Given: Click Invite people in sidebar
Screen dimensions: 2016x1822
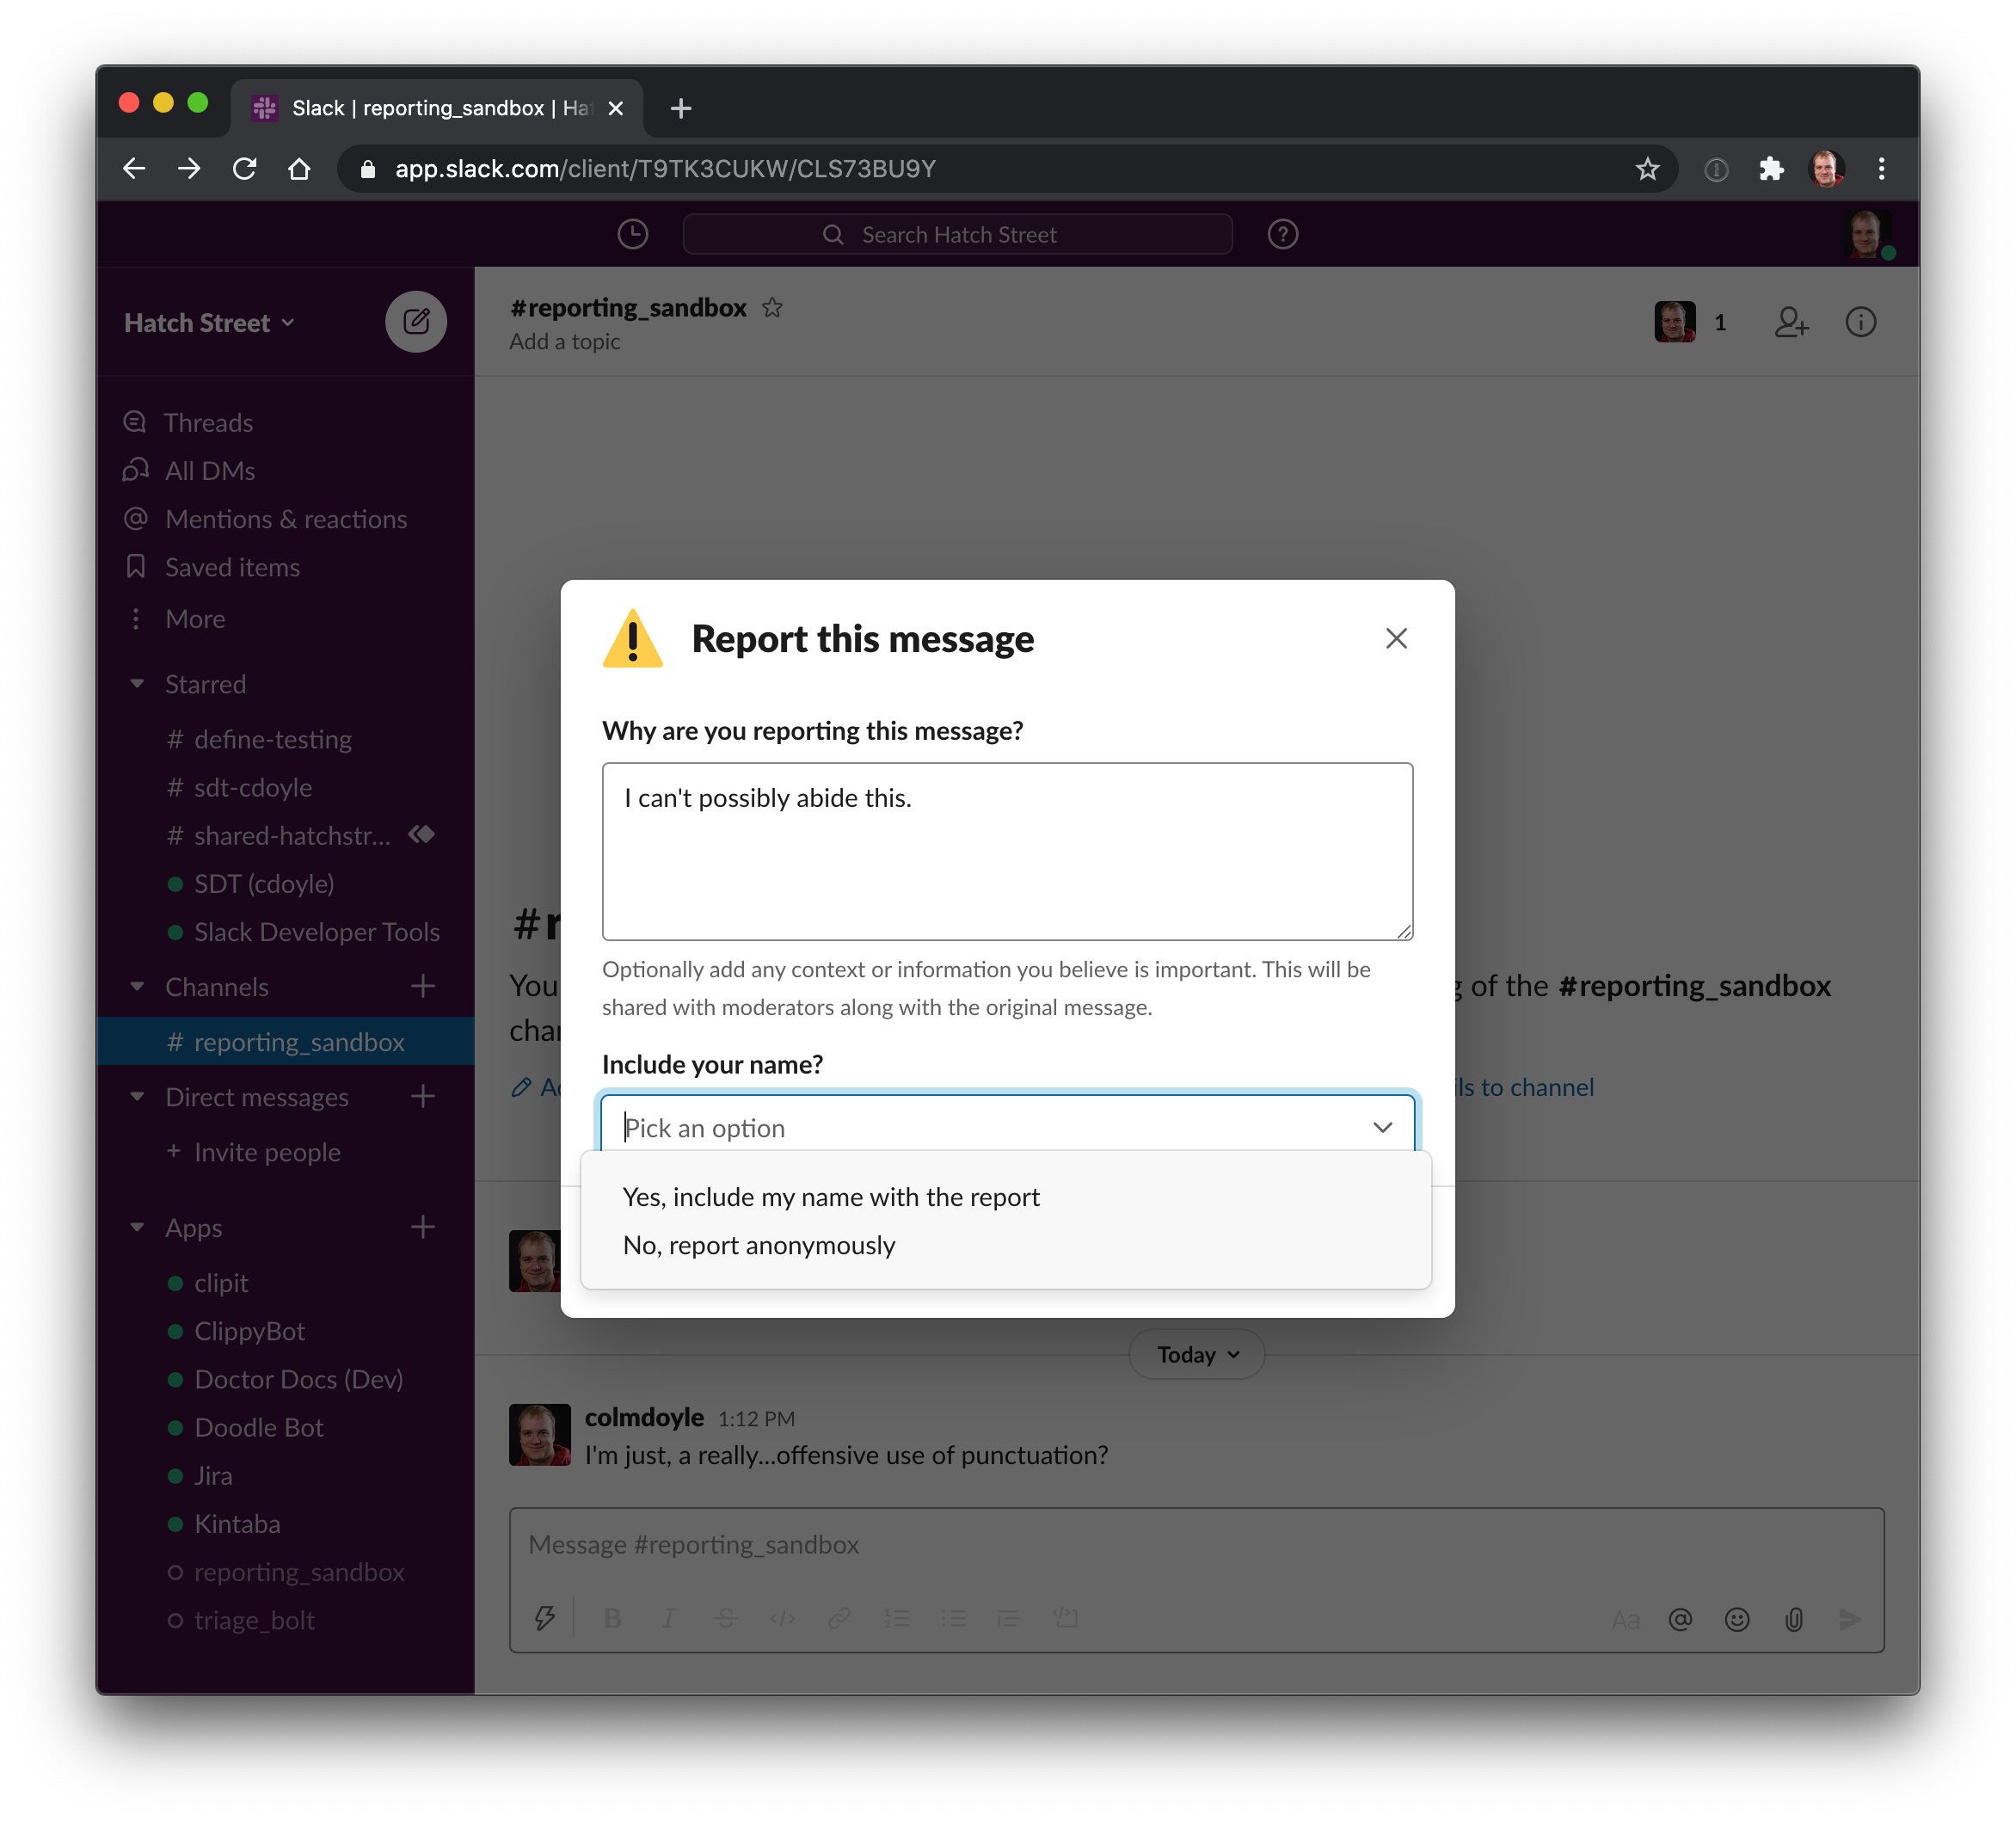Looking at the screenshot, I should coord(266,1152).
